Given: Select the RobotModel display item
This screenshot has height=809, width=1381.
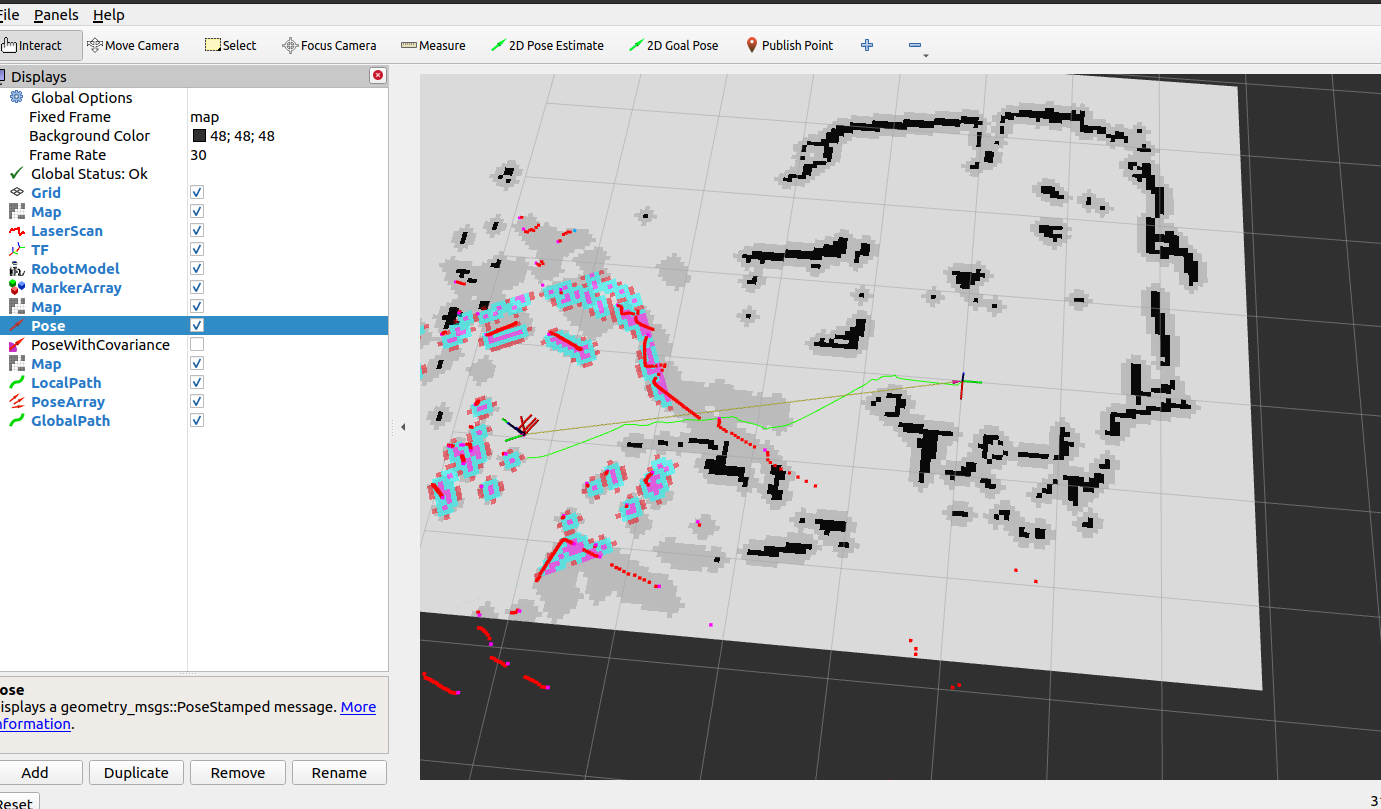Looking at the screenshot, I should [75, 269].
